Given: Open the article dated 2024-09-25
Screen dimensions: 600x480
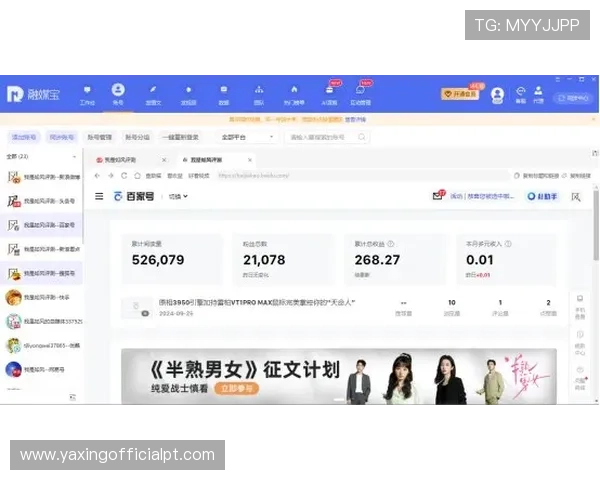Looking at the screenshot, I should [x=257, y=302].
